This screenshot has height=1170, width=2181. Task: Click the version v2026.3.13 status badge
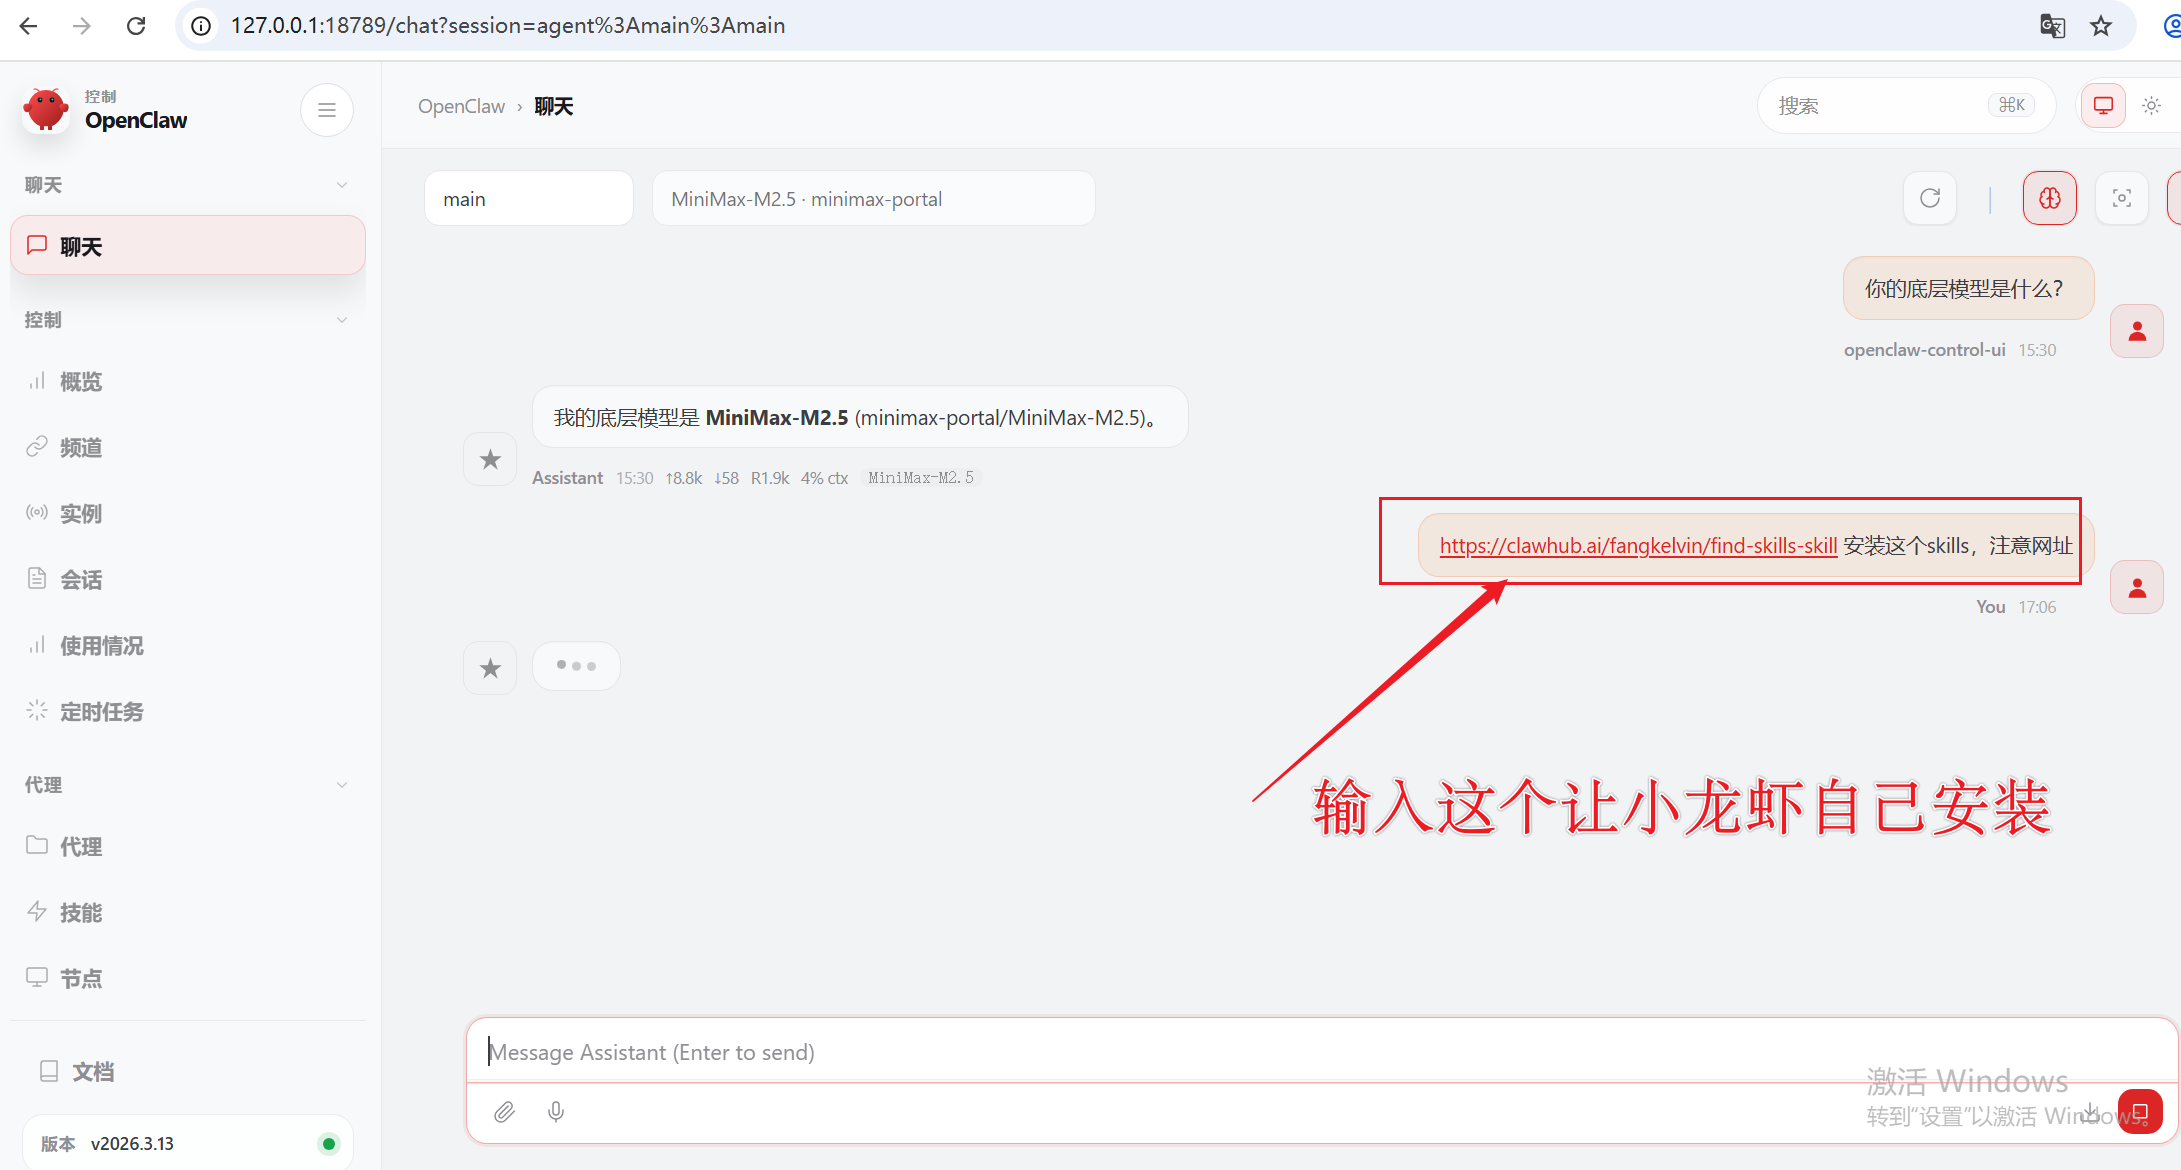188,1143
